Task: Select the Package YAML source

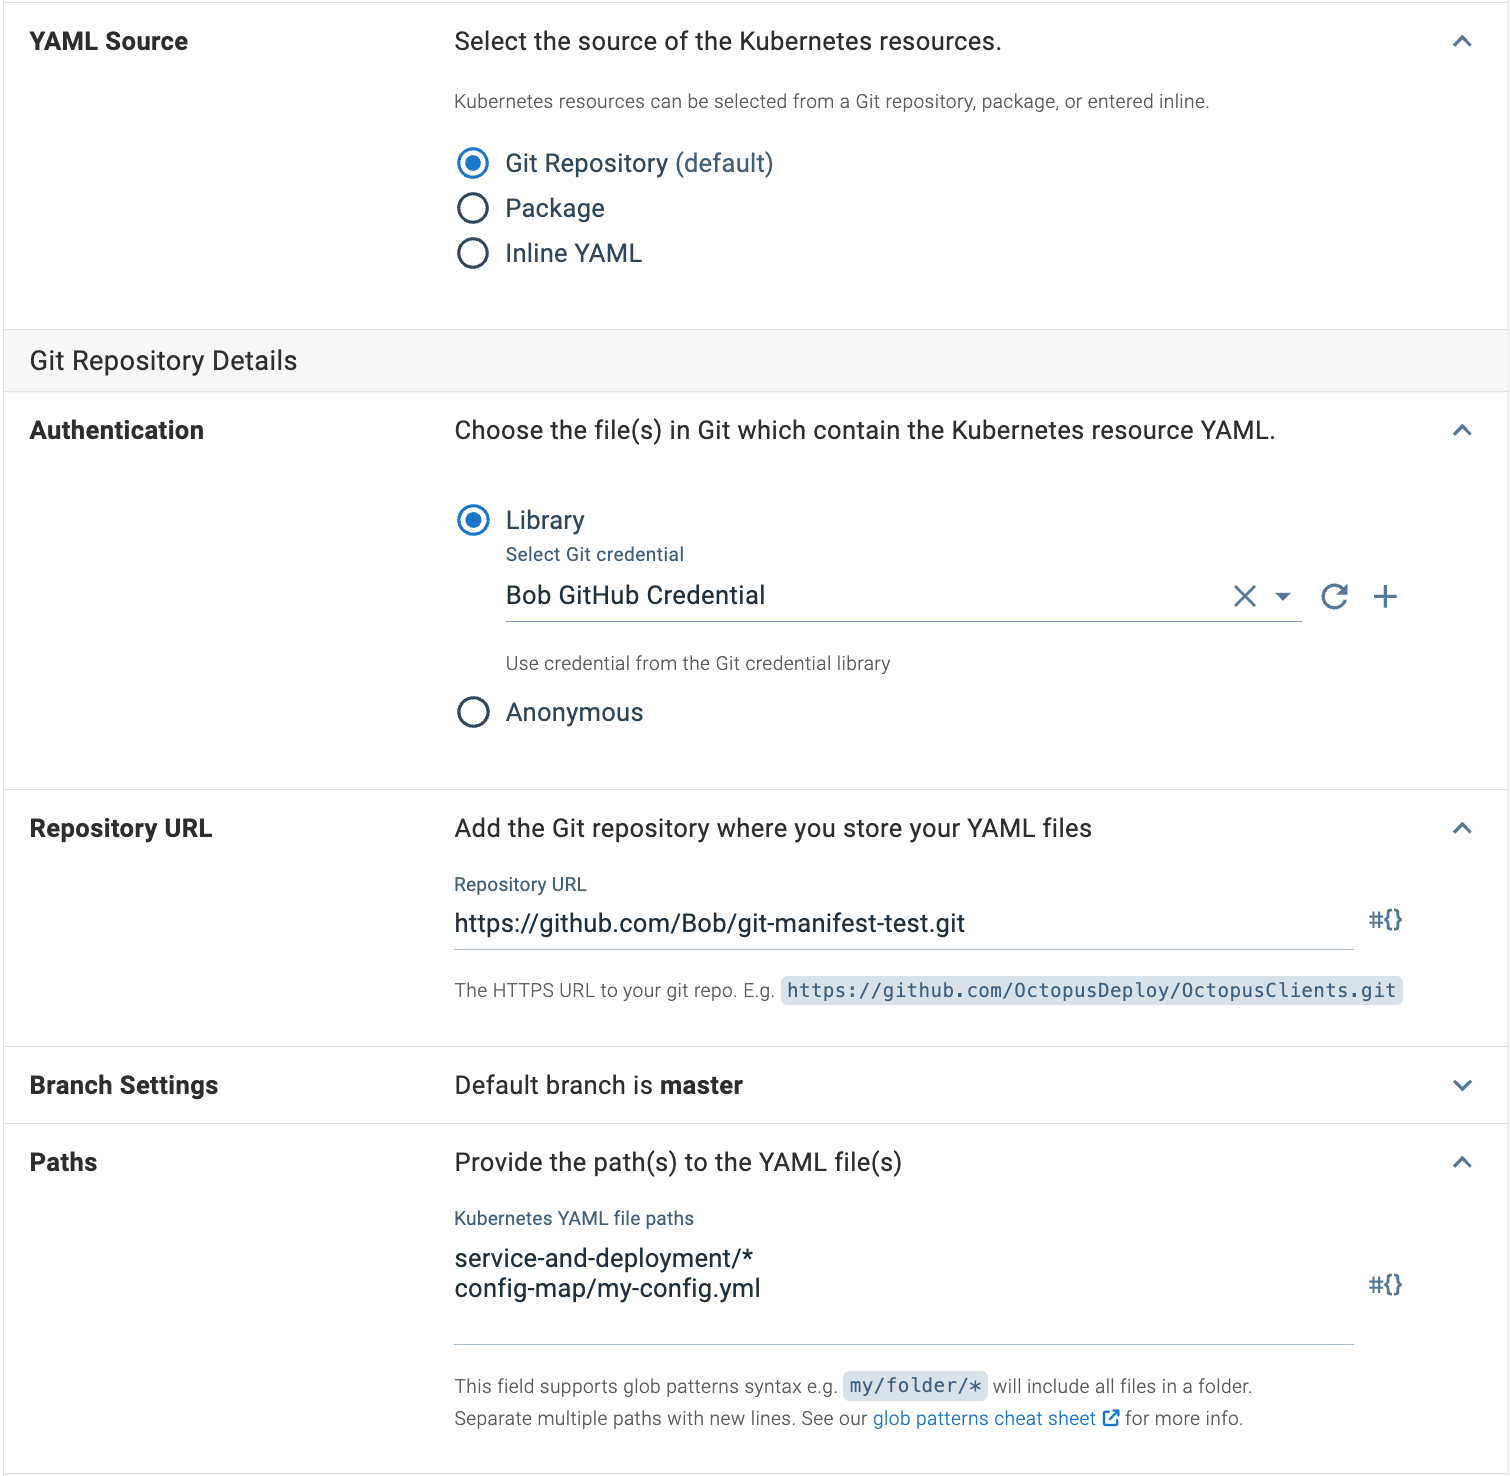Action: click(x=472, y=208)
